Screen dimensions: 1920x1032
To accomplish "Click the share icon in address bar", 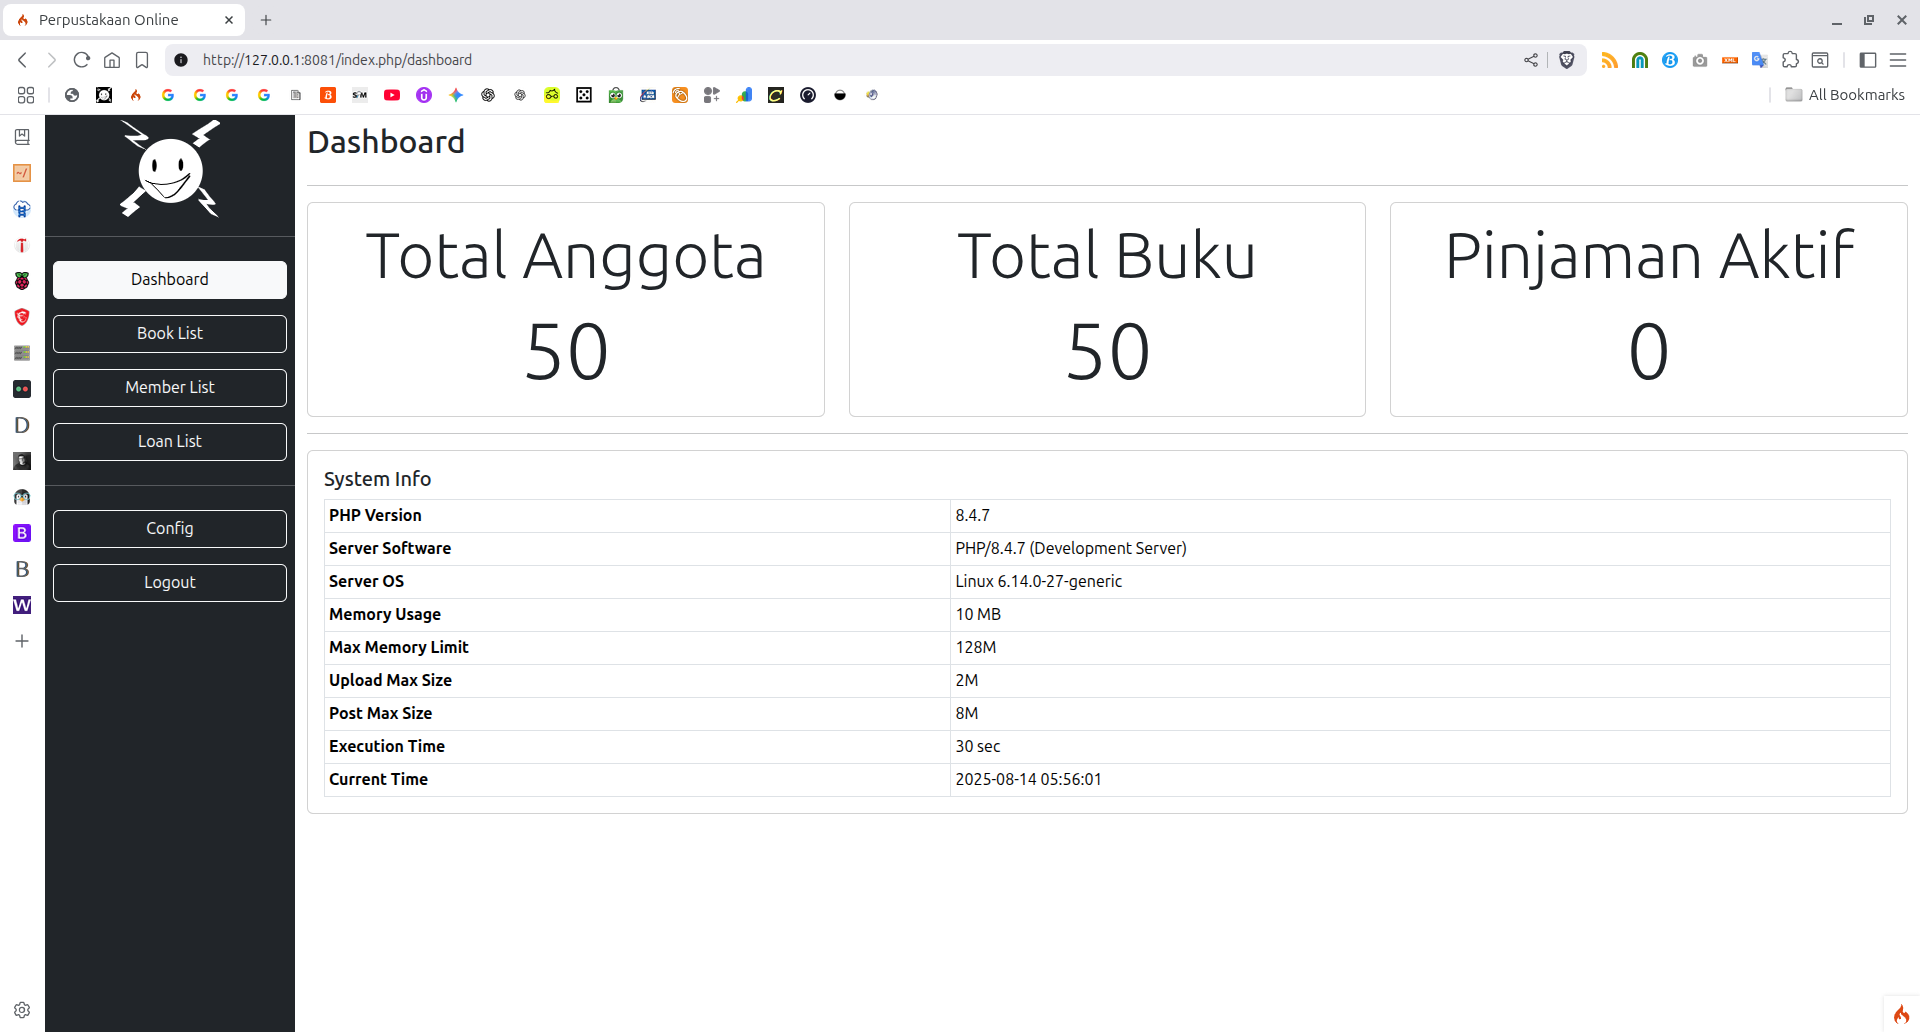I will click(x=1531, y=60).
